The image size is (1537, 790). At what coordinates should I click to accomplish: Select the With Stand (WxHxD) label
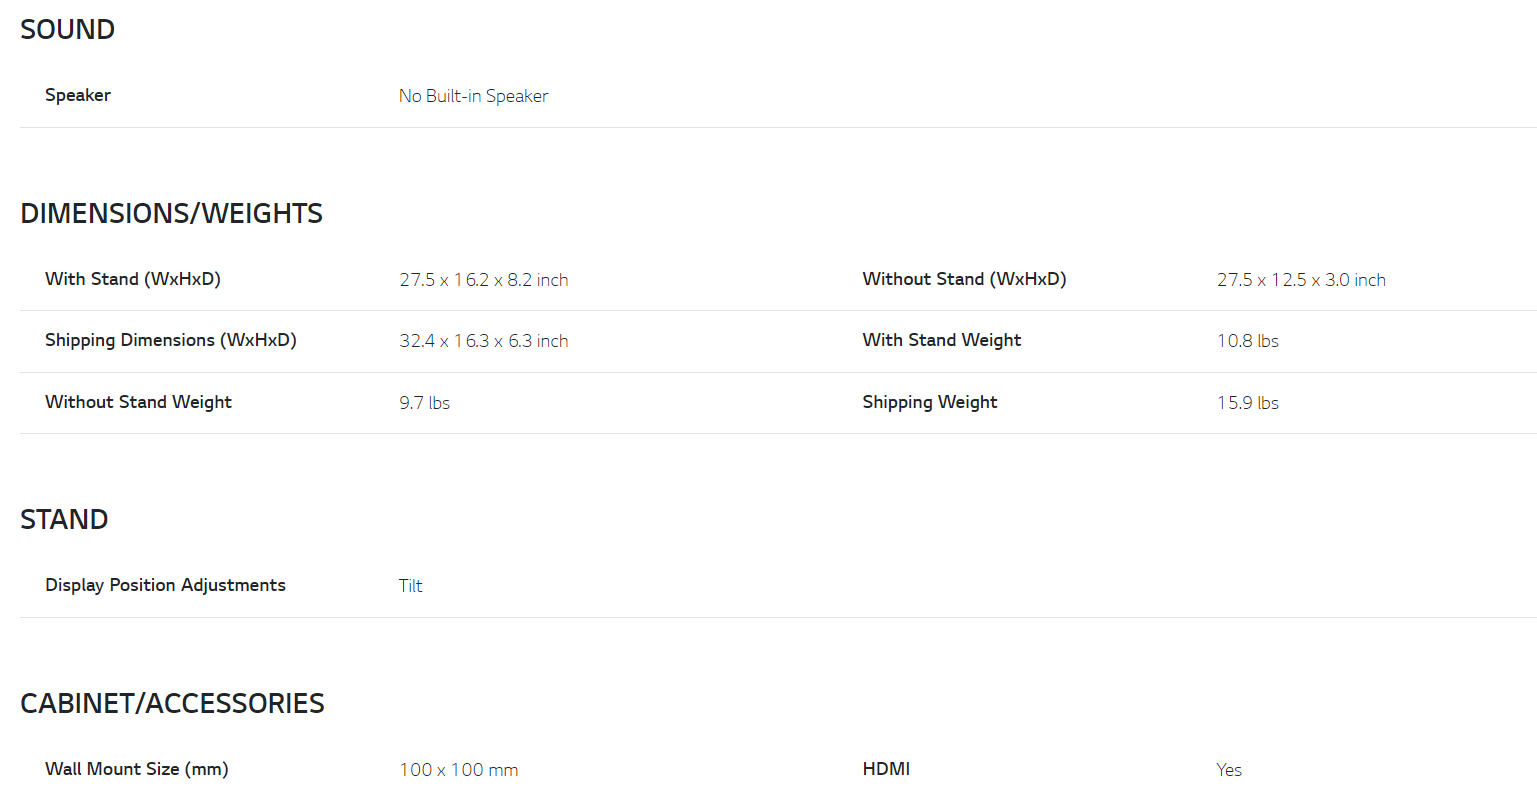133,279
